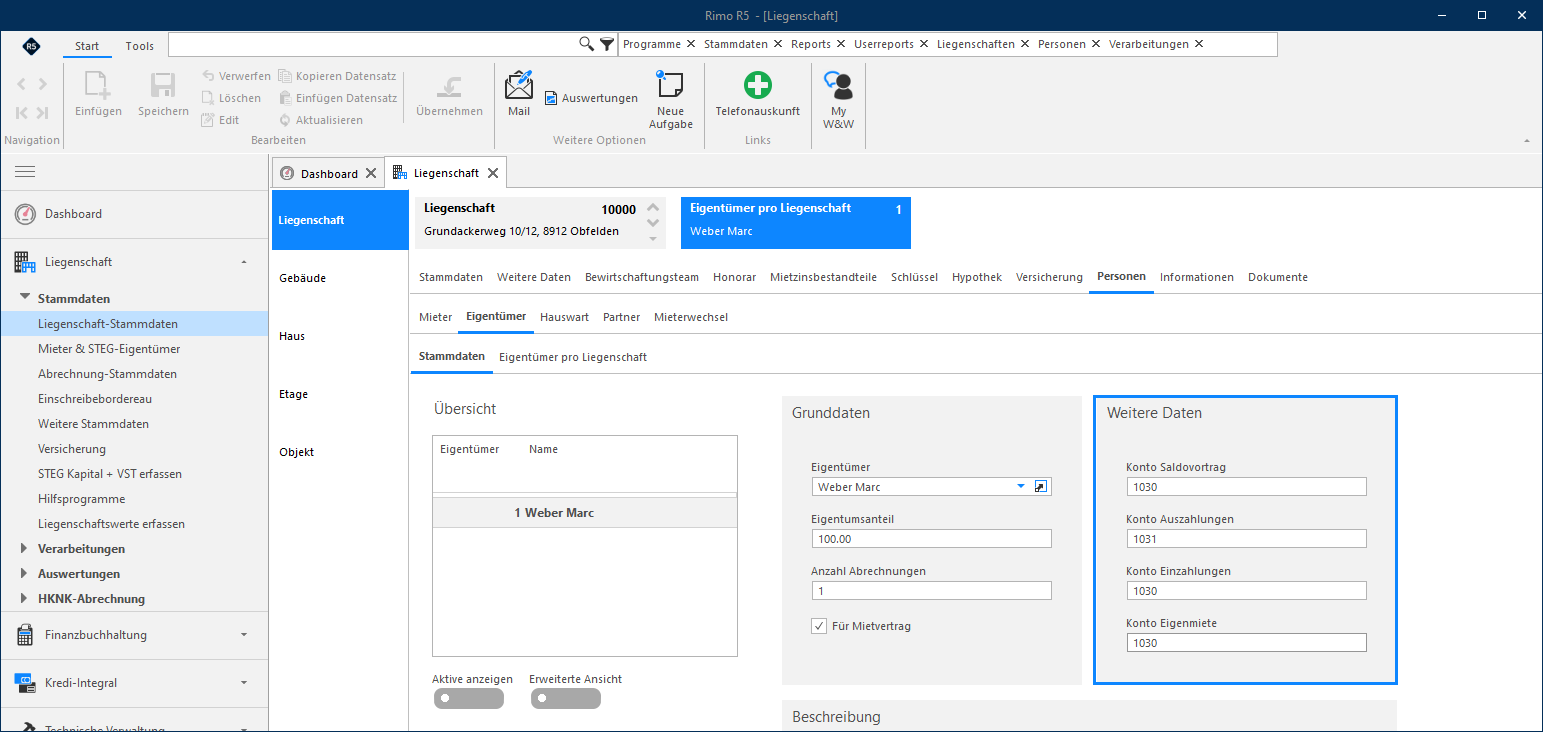
Task: Click the search magnifier icon
Action: 587,44
